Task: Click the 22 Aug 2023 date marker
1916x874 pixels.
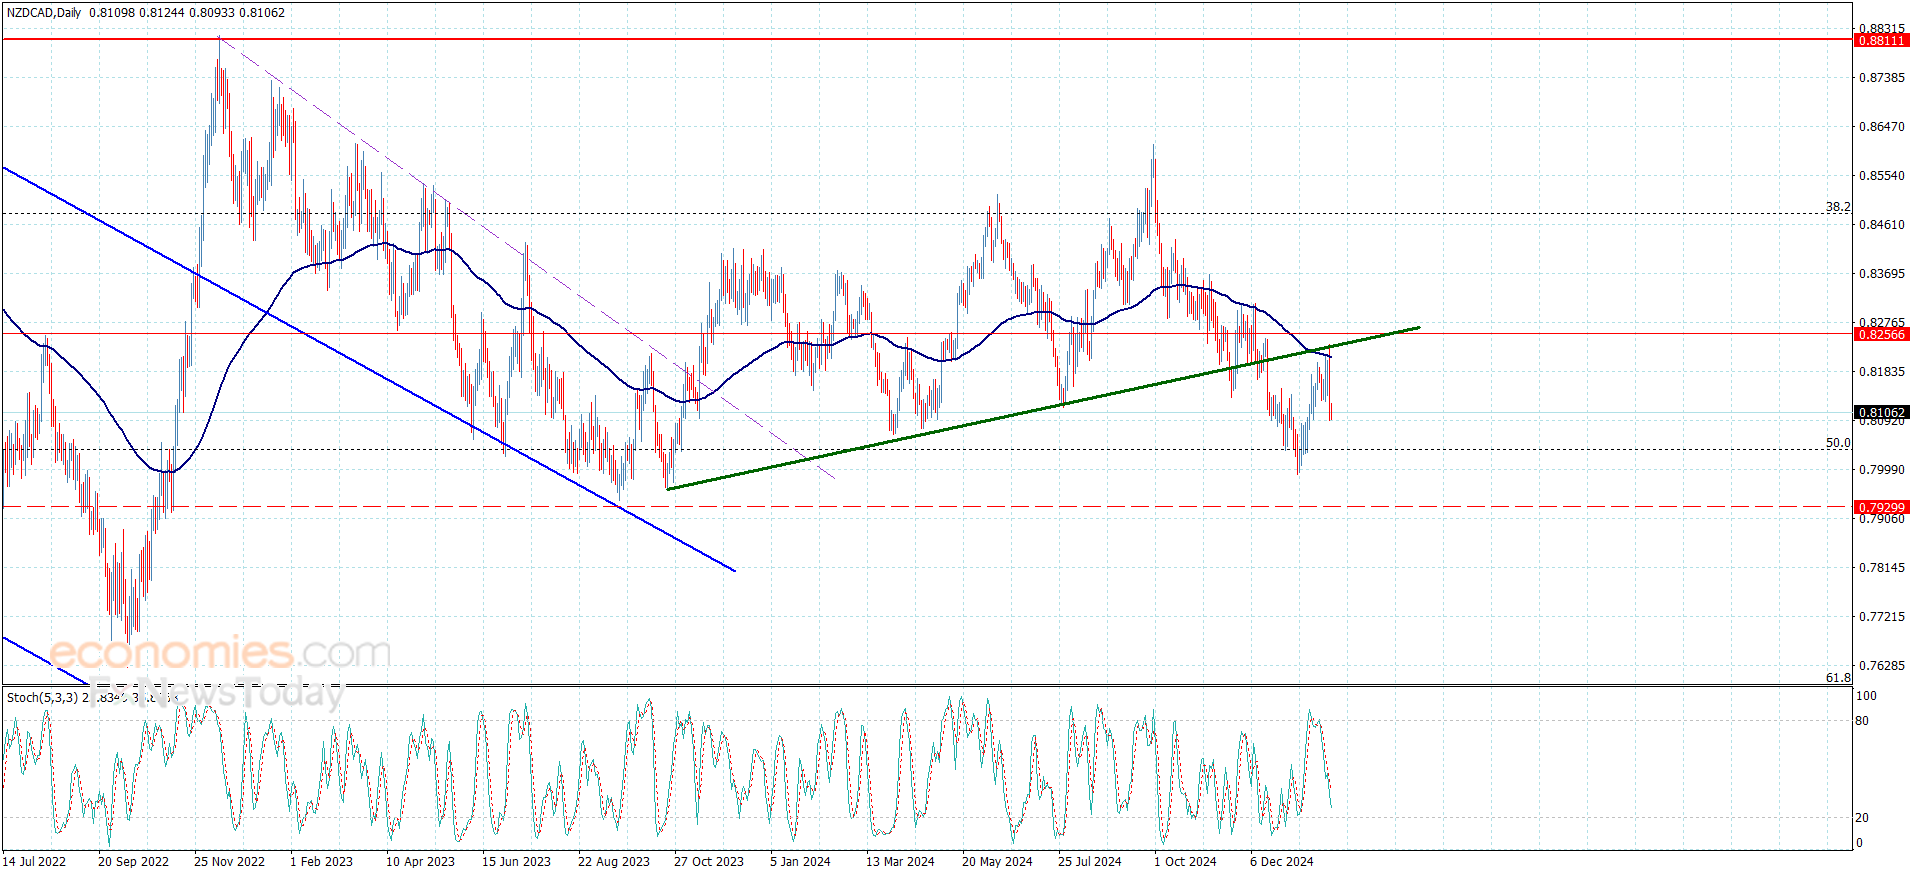Action: pyautogui.click(x=613, y=861)
